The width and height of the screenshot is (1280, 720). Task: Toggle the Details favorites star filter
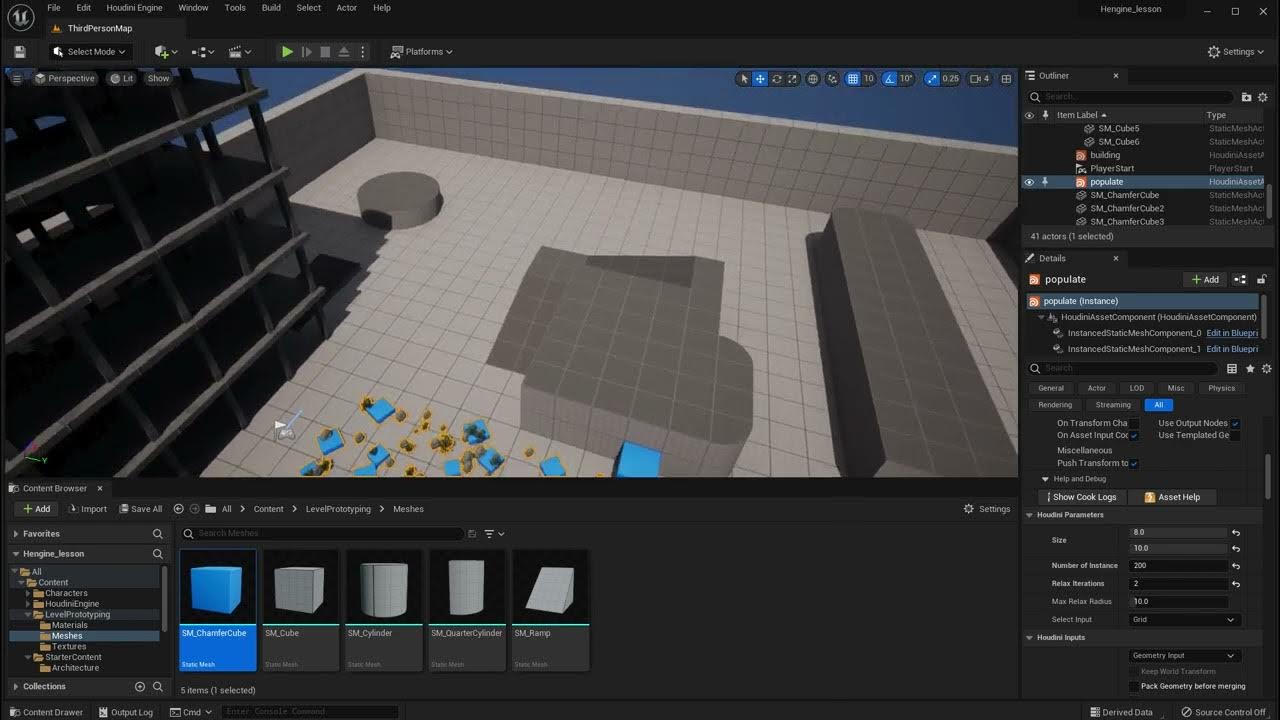(x=1250, y=368)
